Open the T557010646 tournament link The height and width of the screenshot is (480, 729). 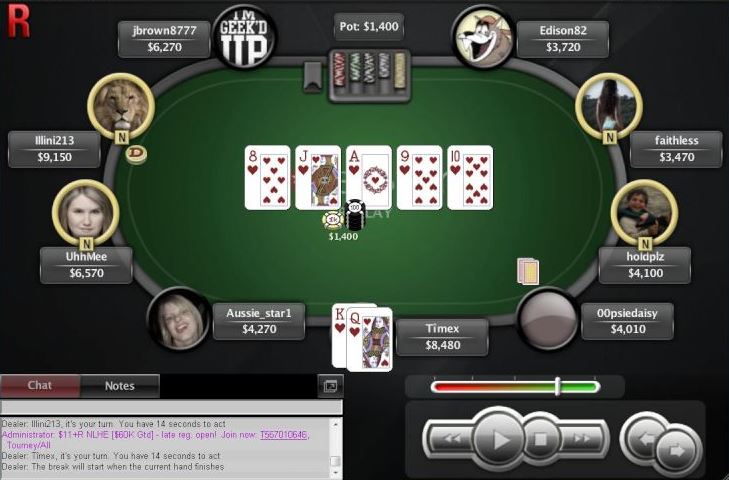click(283, 435)
